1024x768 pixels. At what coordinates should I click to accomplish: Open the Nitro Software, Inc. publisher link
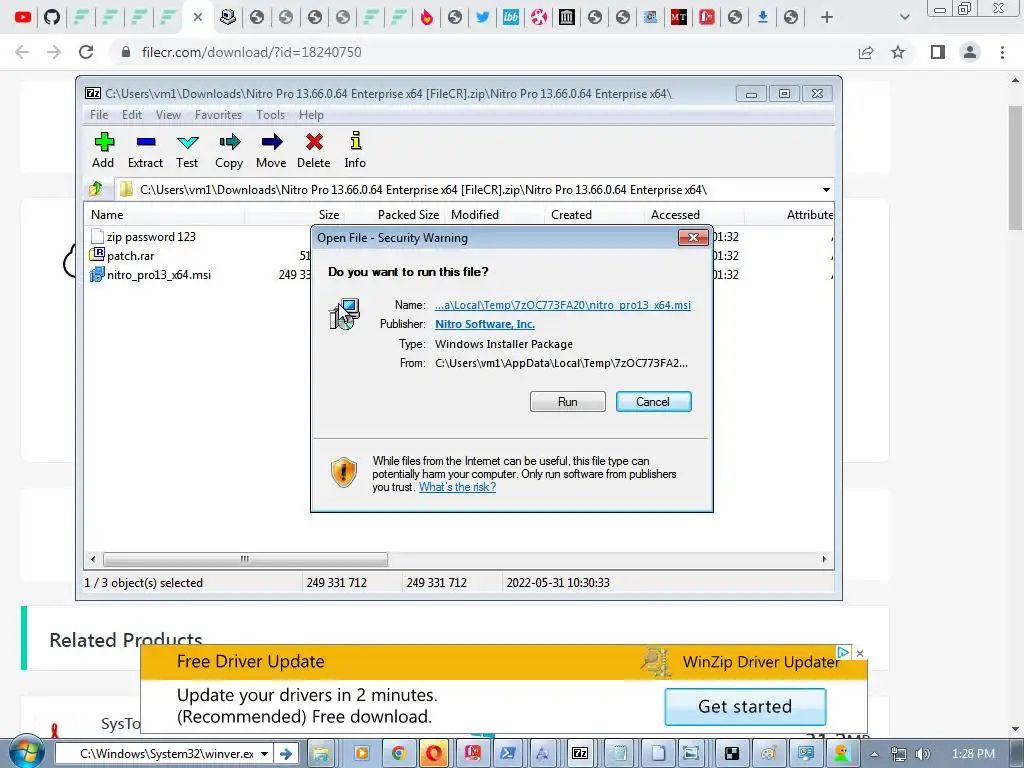[485, 324]
